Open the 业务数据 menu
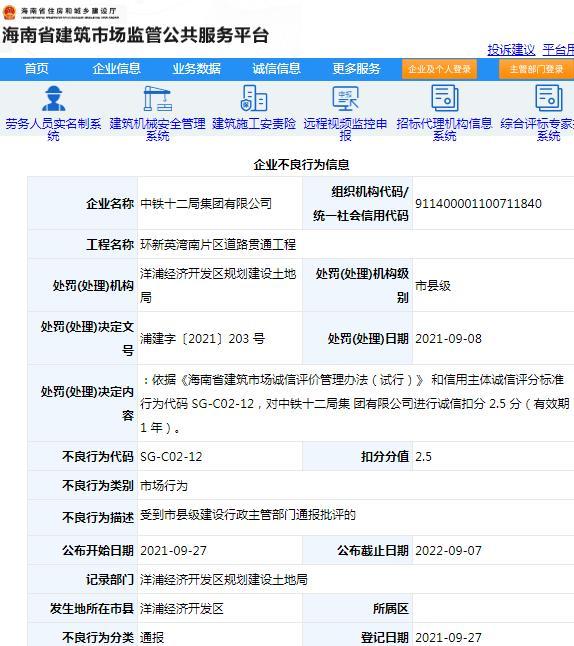The image size is (574, 646). click(197, 68)
